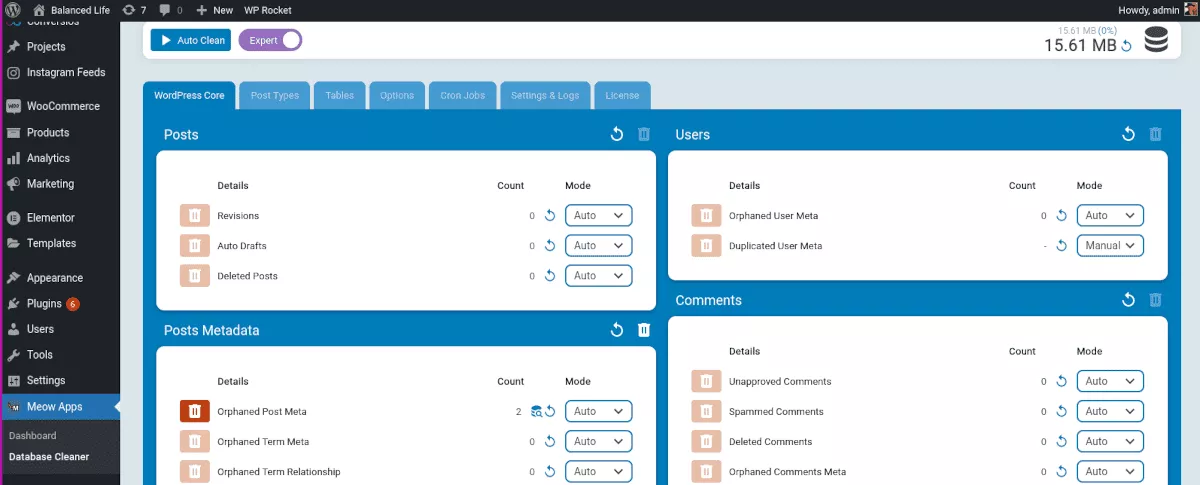Click trash button for Spammed Comments
Viewport: 1200px width, 485px height.
pos(706,411)
